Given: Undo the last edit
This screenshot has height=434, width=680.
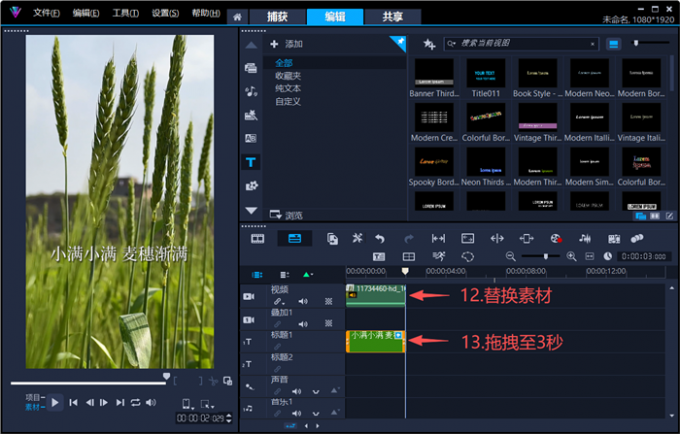Looking at the screenshot, I should point(380,238).
